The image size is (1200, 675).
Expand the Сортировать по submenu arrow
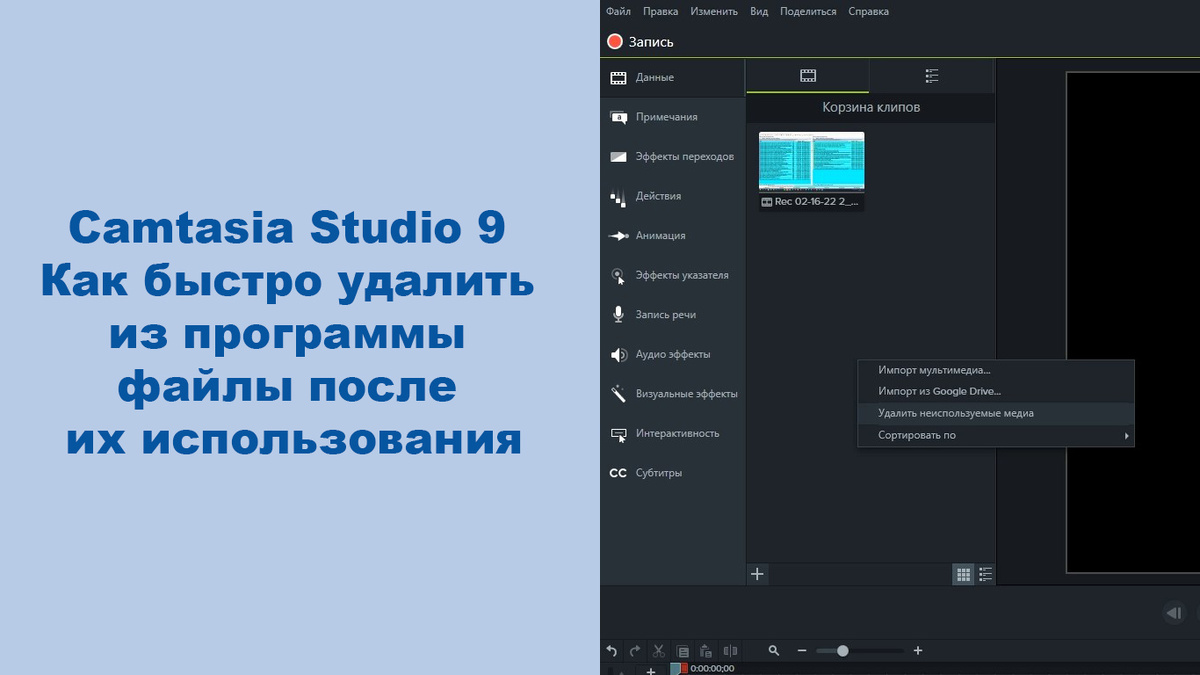point(1127,436)
